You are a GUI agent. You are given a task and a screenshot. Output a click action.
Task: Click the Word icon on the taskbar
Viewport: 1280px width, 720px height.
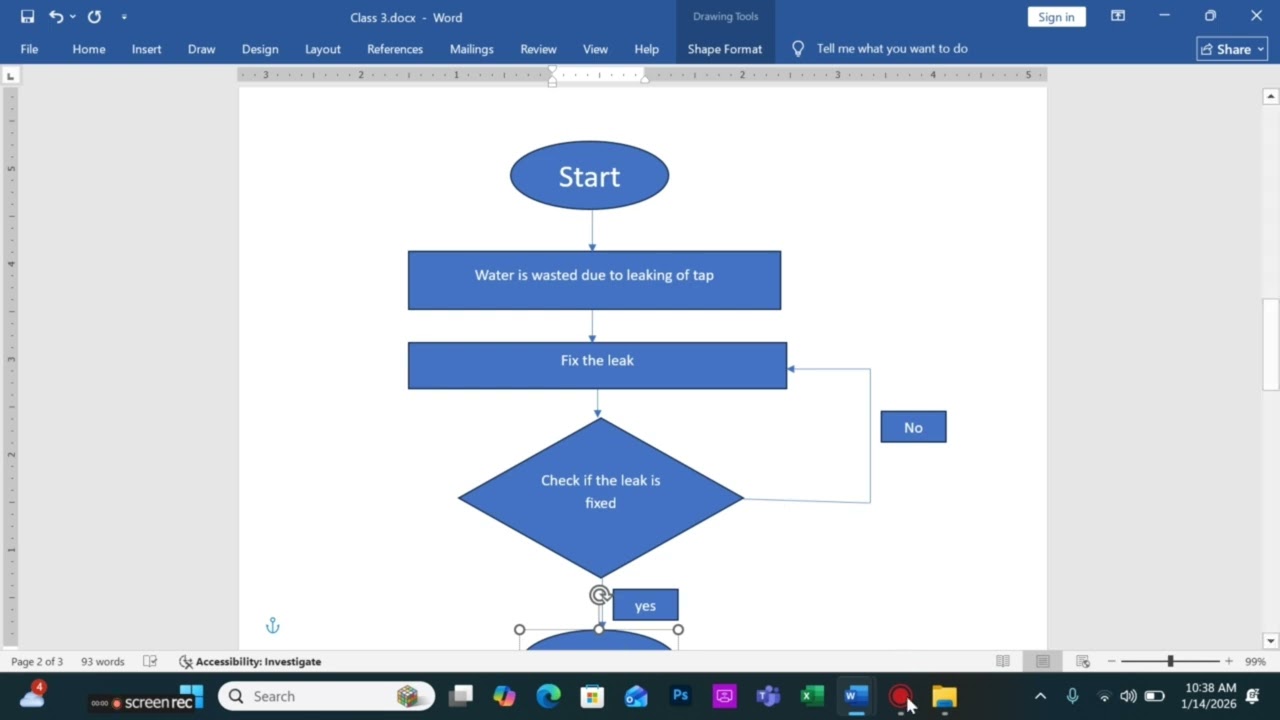[x=856, y=696]
